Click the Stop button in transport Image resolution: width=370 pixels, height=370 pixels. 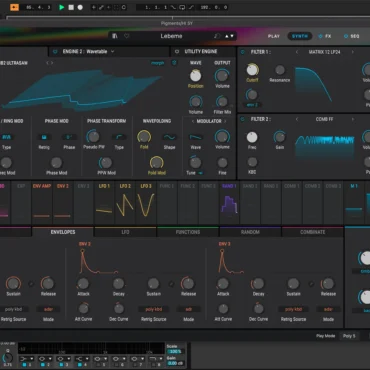click(x=71, y=7)
